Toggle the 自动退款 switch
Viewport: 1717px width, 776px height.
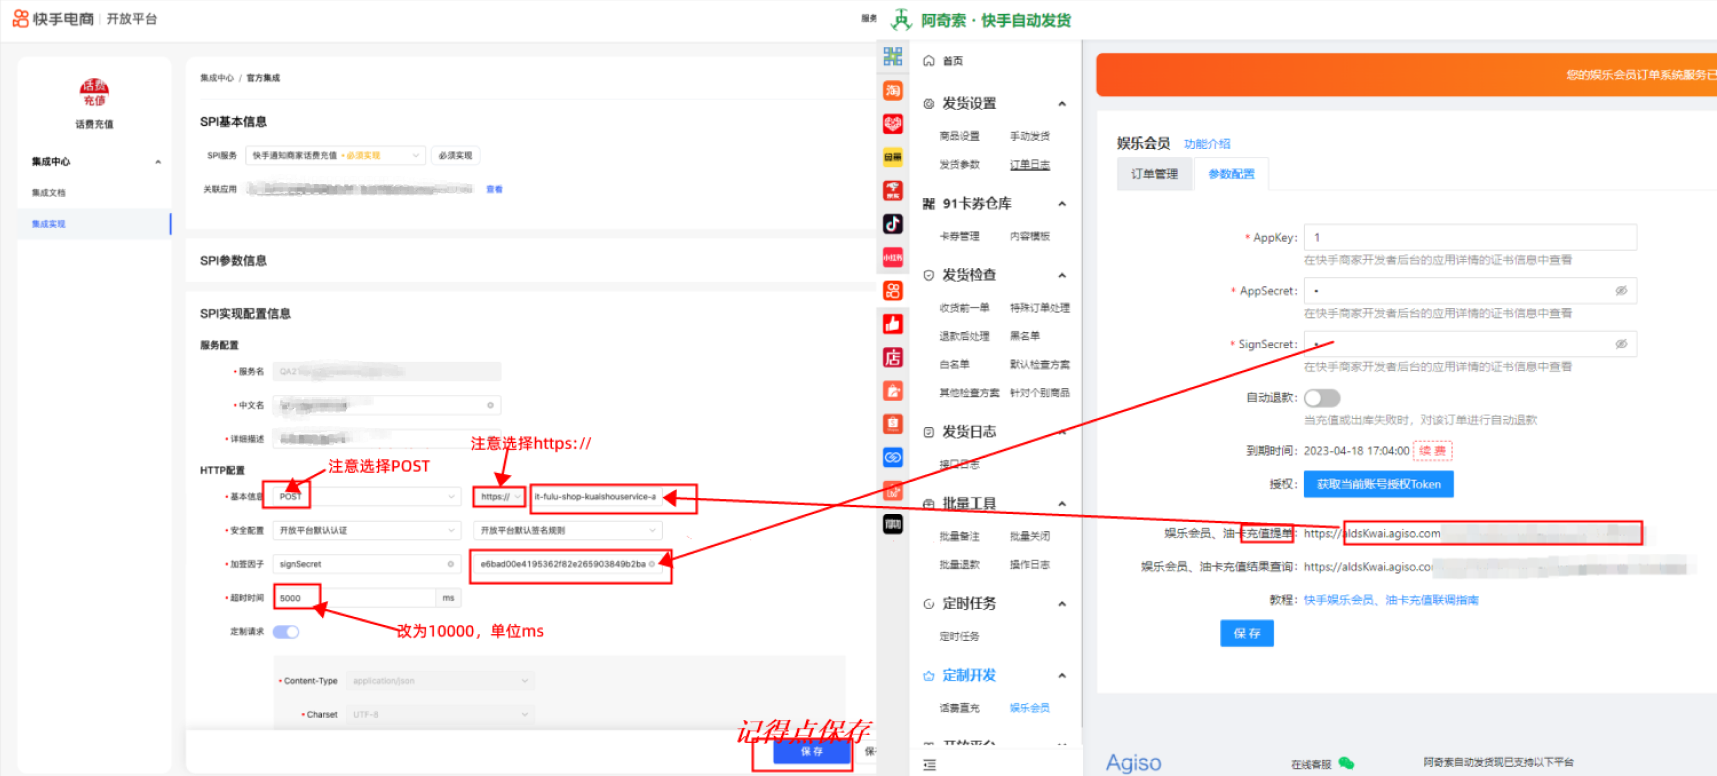(x=1322, y=398)
